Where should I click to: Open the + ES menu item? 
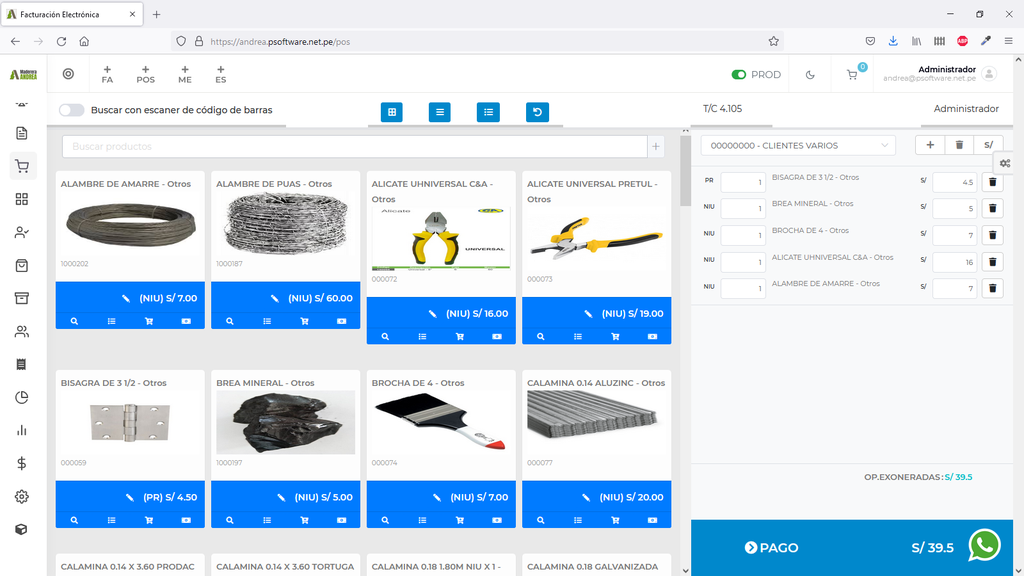[221, 74]
